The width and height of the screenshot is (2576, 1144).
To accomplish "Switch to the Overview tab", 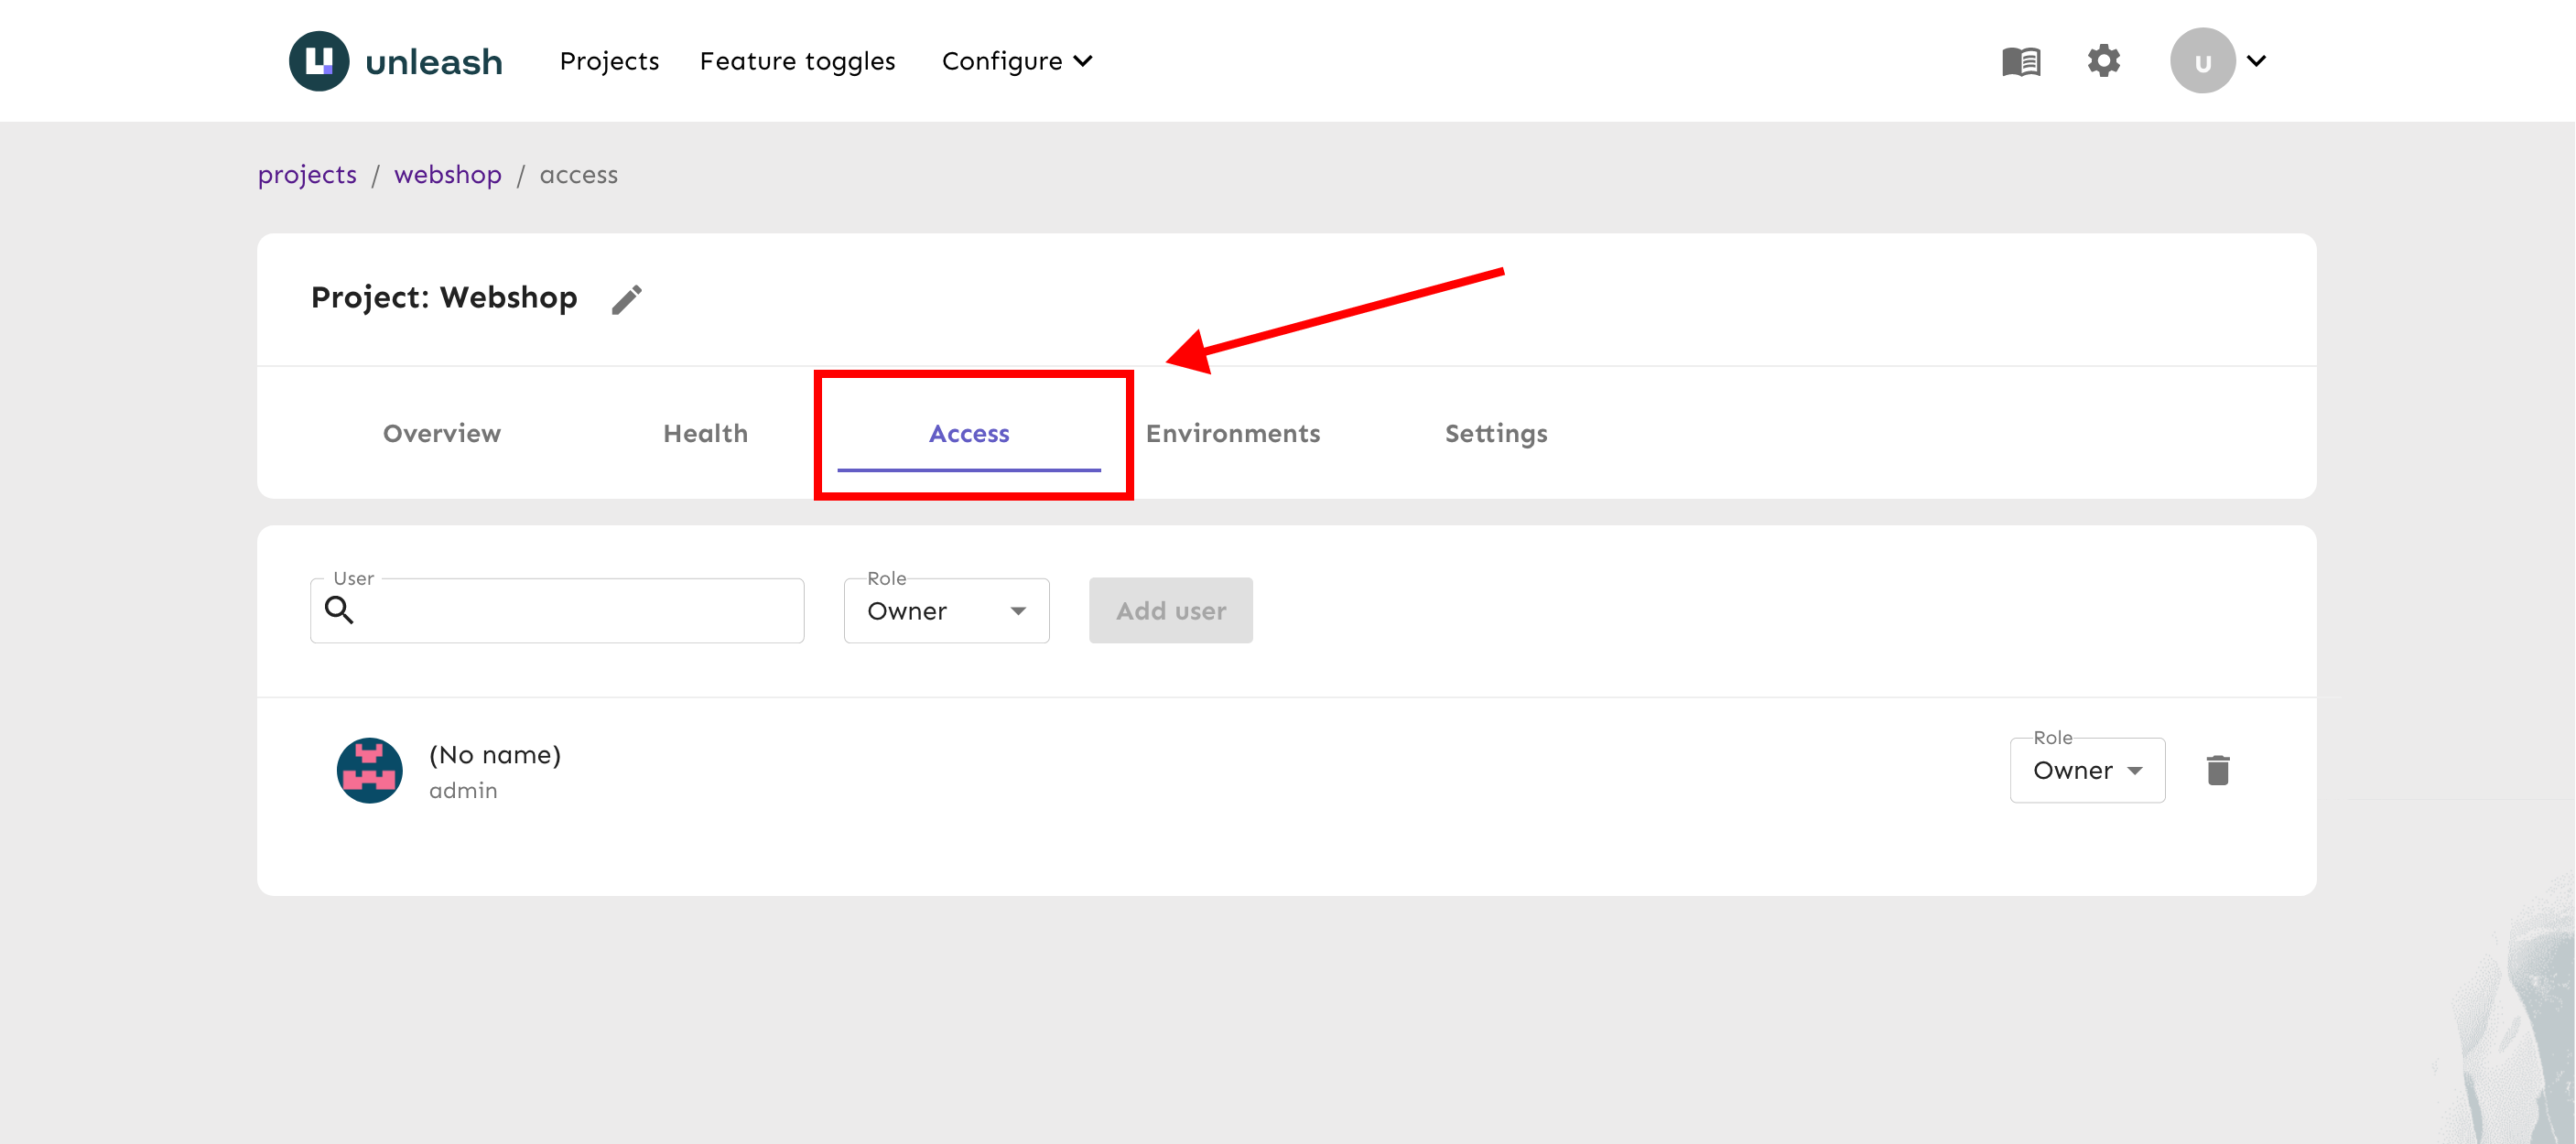I will coord(441,433).
